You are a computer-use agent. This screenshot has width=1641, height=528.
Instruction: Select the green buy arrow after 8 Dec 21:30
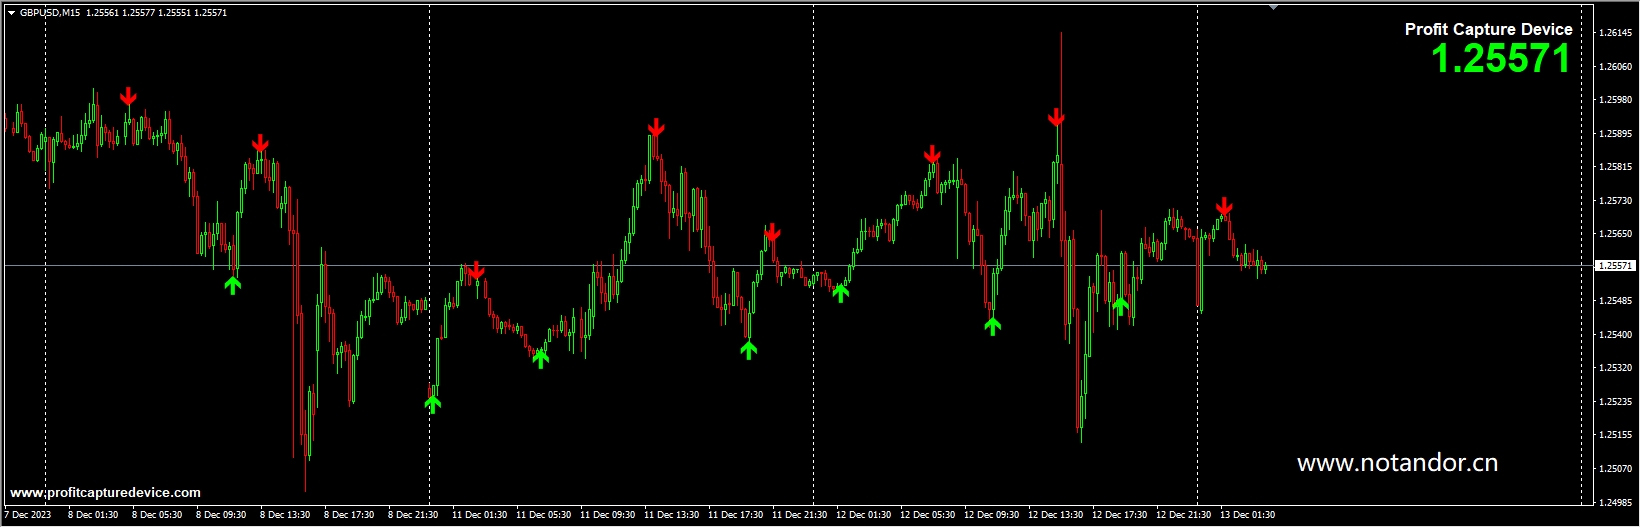click(432, 403)
